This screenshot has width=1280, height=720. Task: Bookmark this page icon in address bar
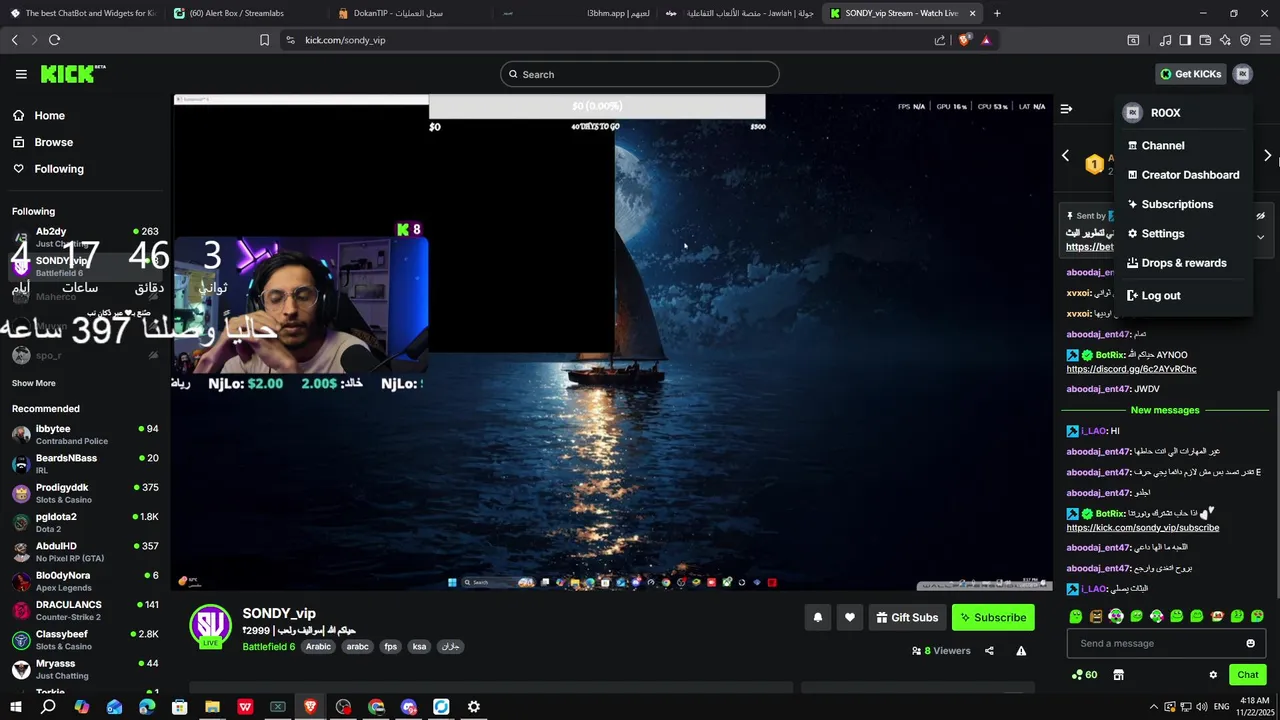coord(264,40)
